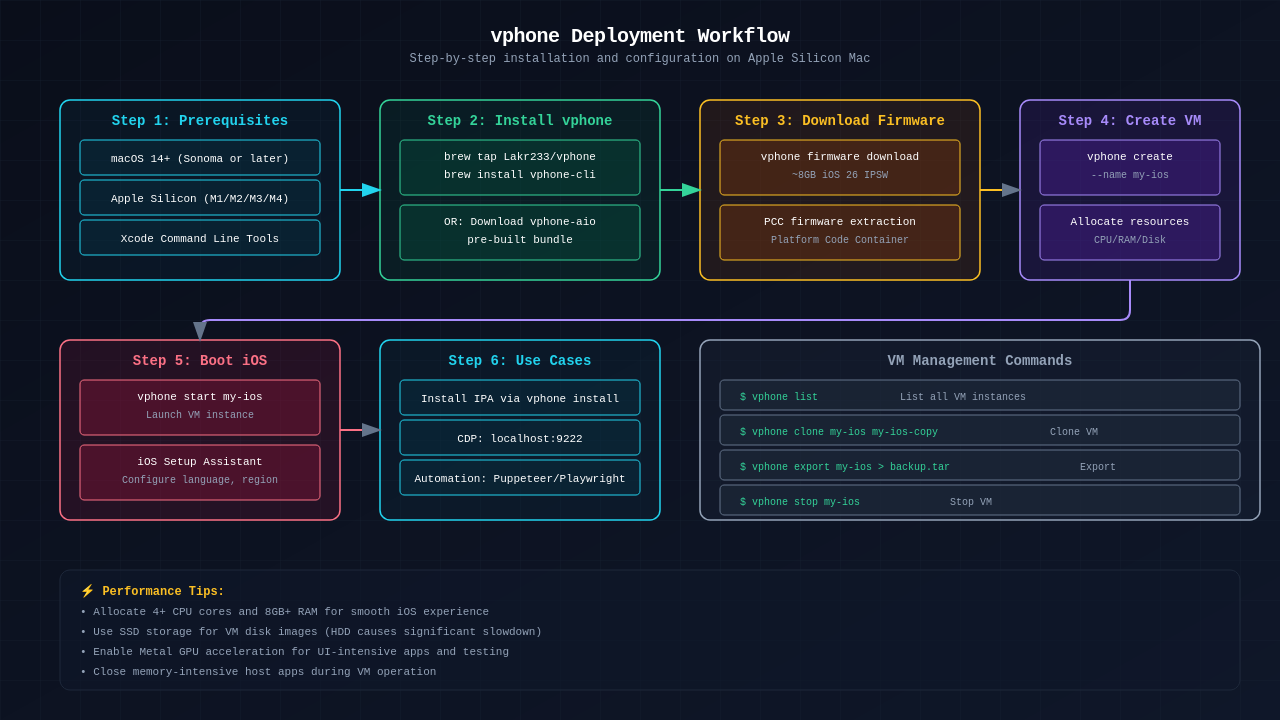Click the tip about Metal GPU acceleration
The image size is (1280, 720).
coord(295,652)
